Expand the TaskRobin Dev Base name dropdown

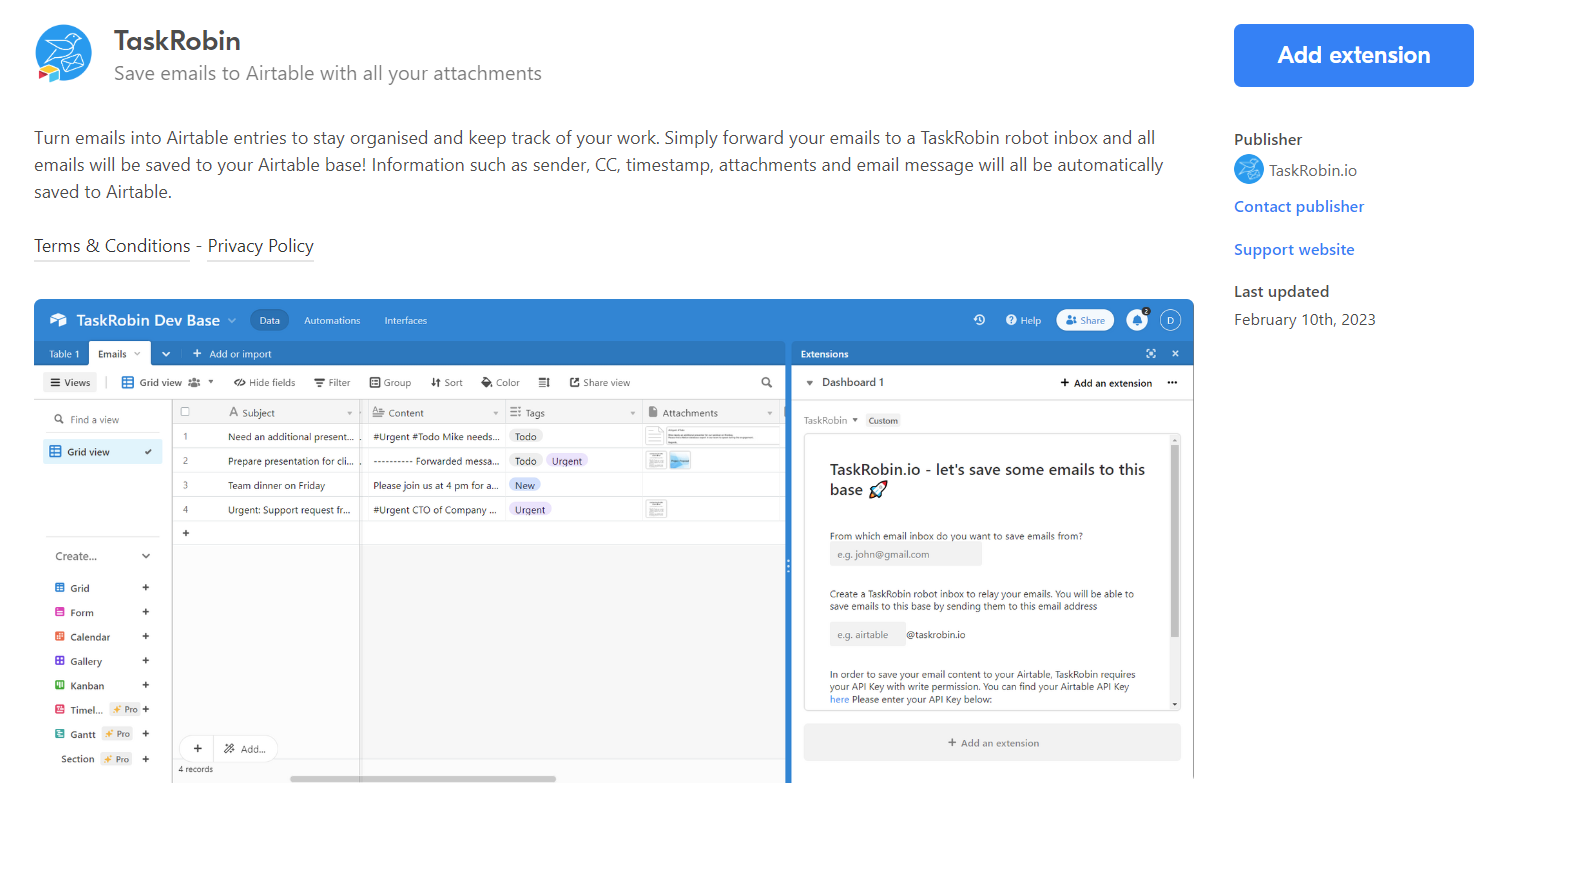232,320
